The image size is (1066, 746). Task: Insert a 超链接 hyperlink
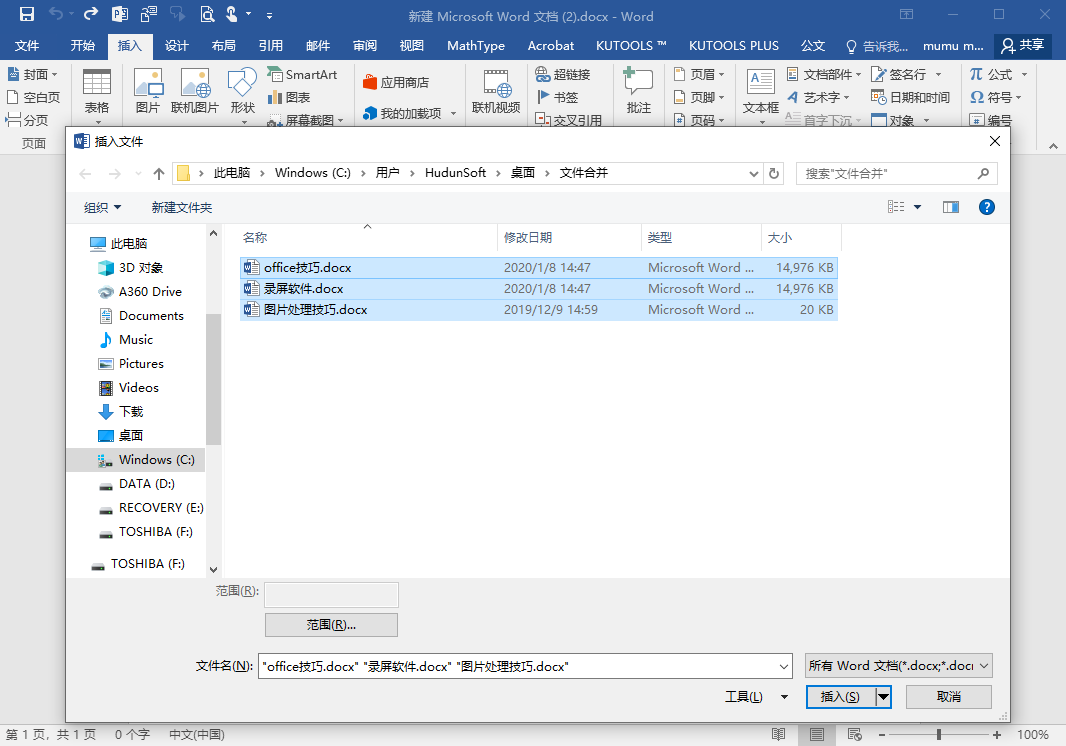click(x=563, y=74)
